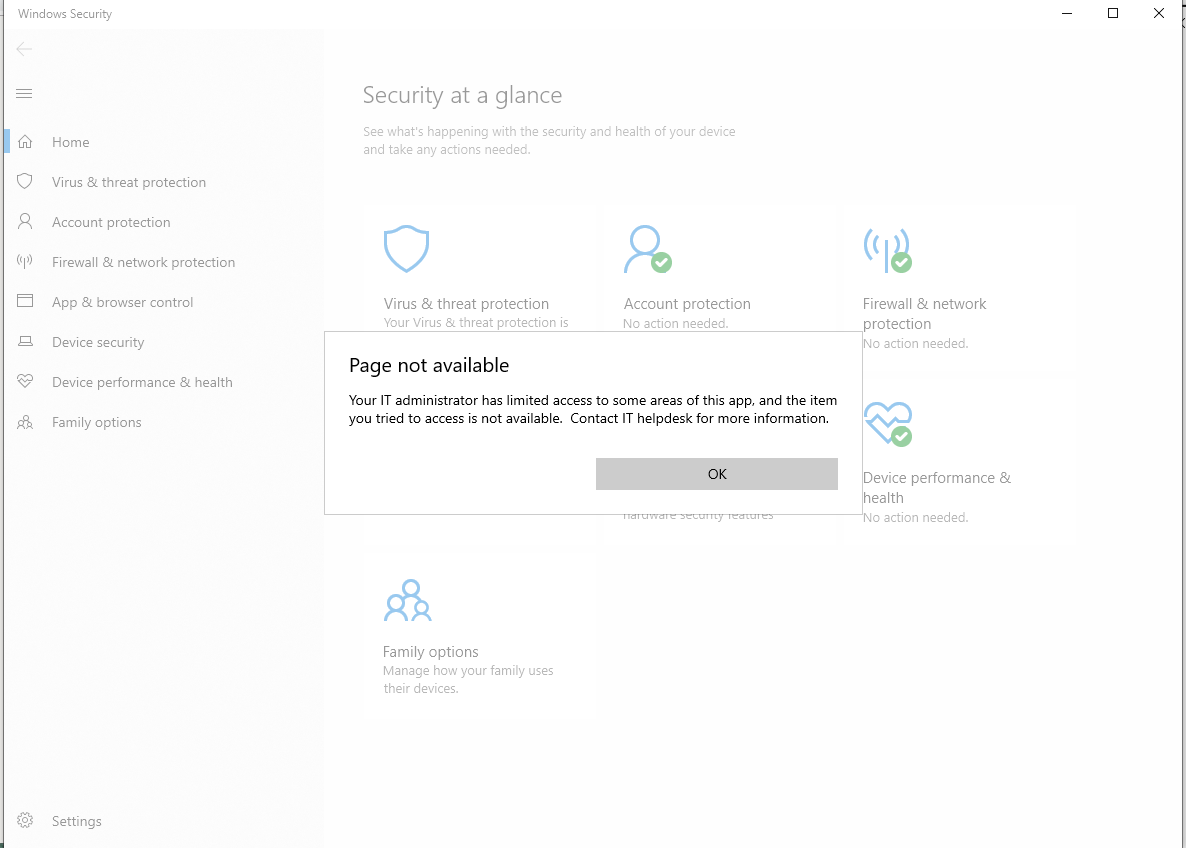The height and width of the screenshot is (848, 1186).
Task: Click the browser window icon in sidebar
Action: coord(25,301)
